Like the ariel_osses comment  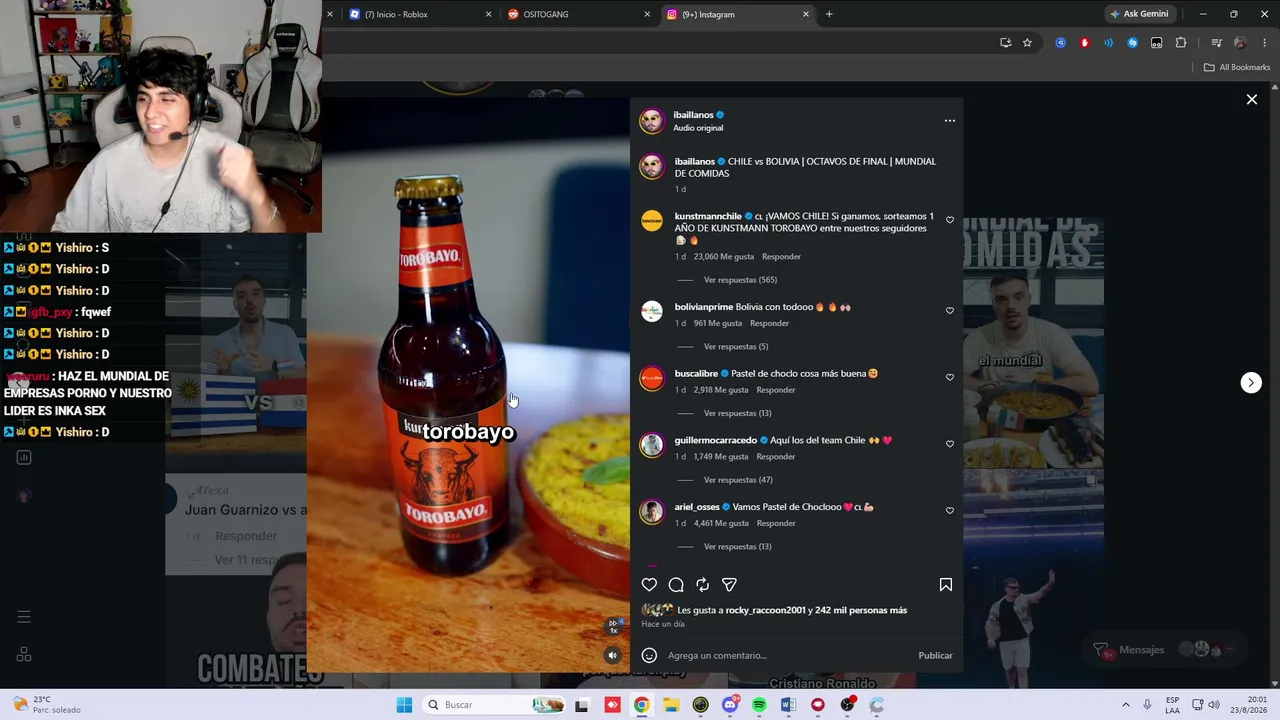coord(950,510)
